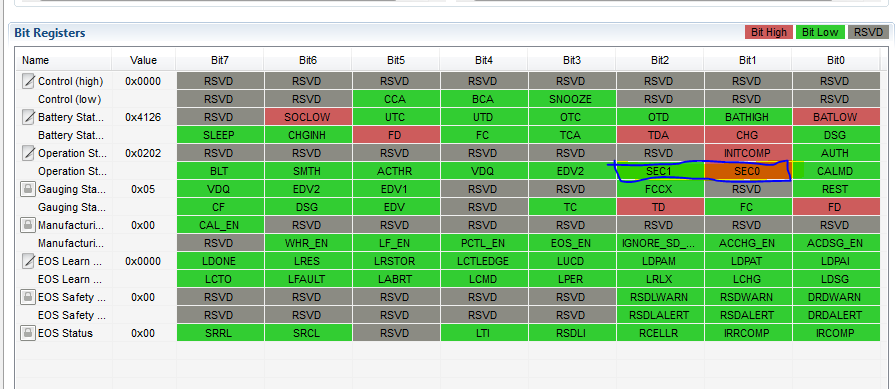The height and width of the screenshot is (389, 895).
Task: Select the UTC bit cell
Action: (x=396, y=117)
